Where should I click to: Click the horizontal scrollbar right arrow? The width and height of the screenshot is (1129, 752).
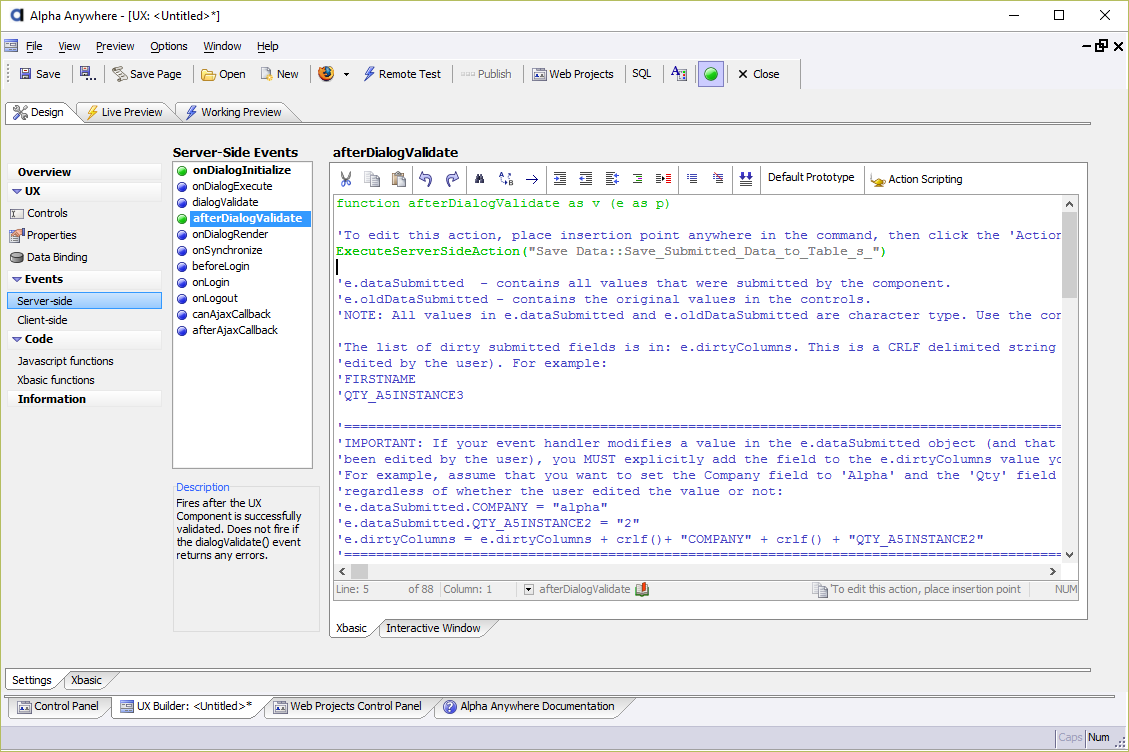pos(1053,571)
